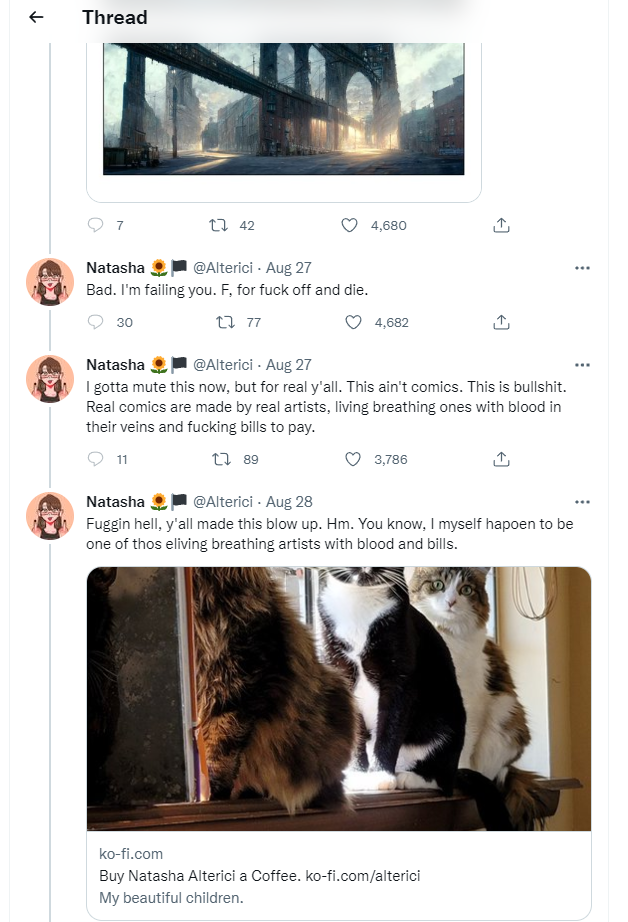The height and width of the screenshot is (922, 628).
Task: Like the tweet with 4,680 likes
Action: click(349, 225)
